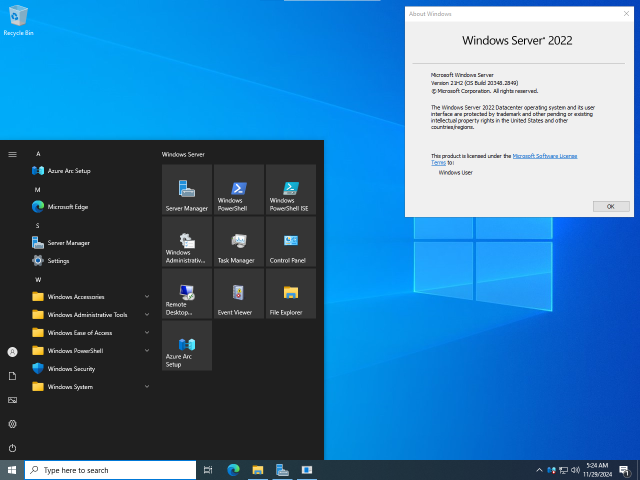Launch Windows PowerShell ISE tile
Viewport: 640px width, 480px height.
pos(291,189)
